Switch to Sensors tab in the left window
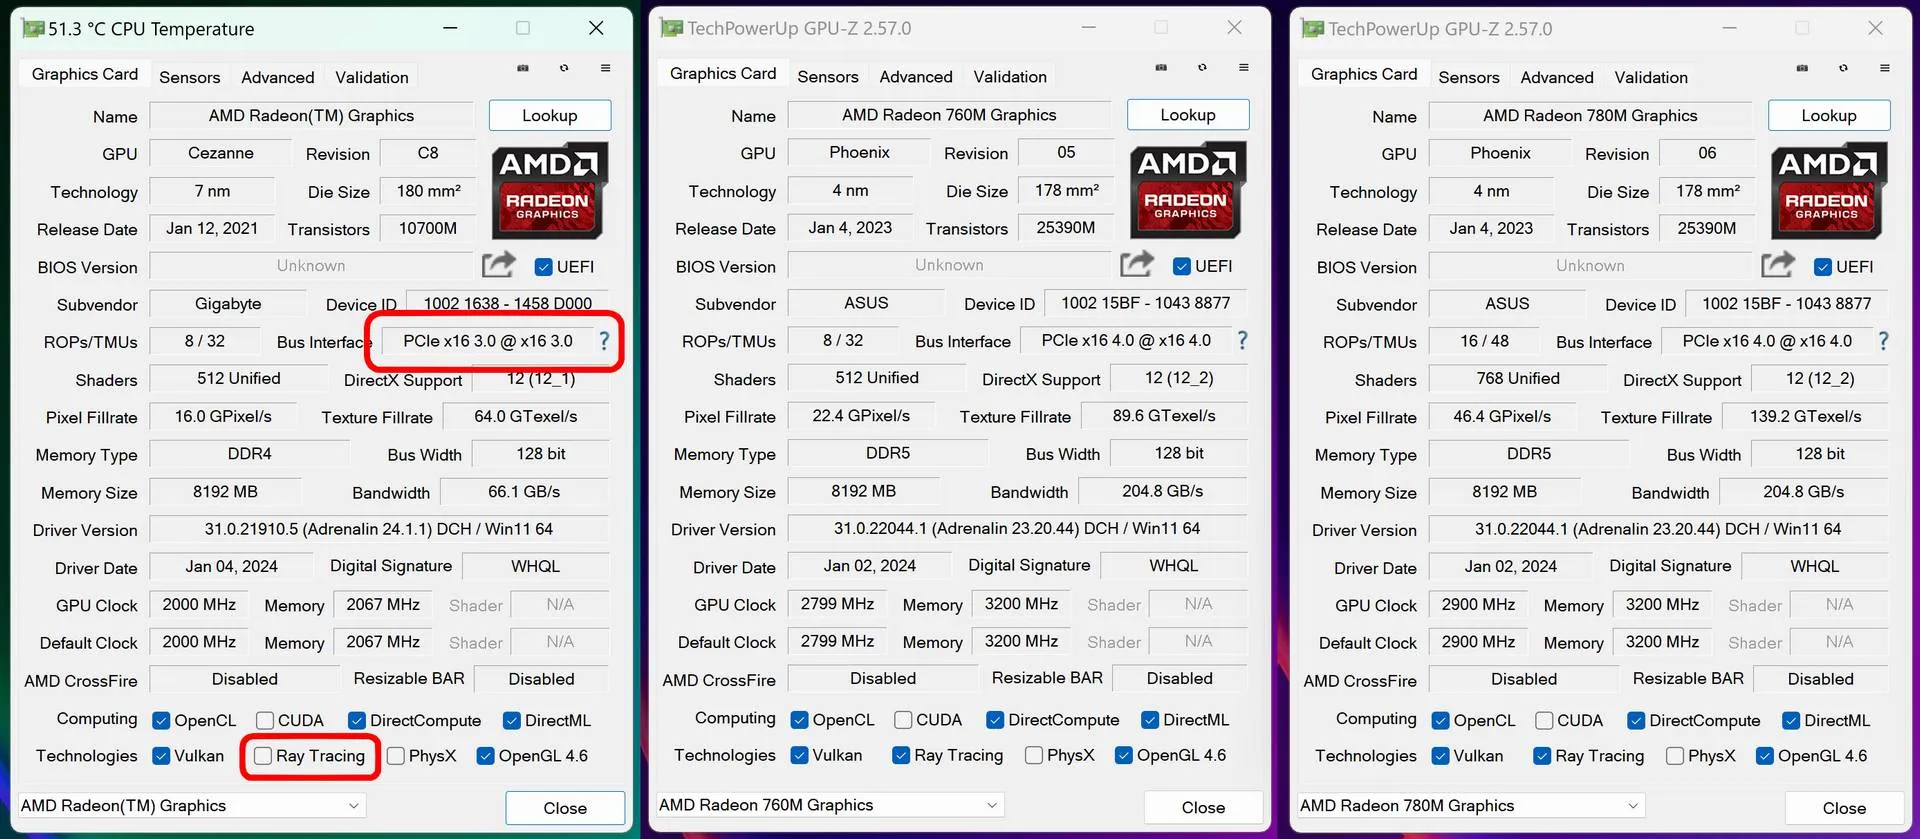Screen dimensions: 1920x839 tap(190, 77)
